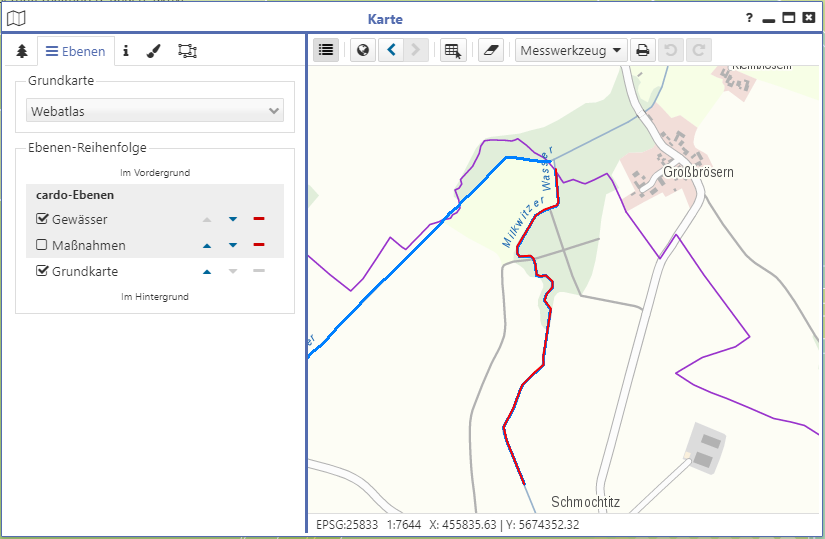Open the info icon tab
825x539 pixels.
pos(126,51)
